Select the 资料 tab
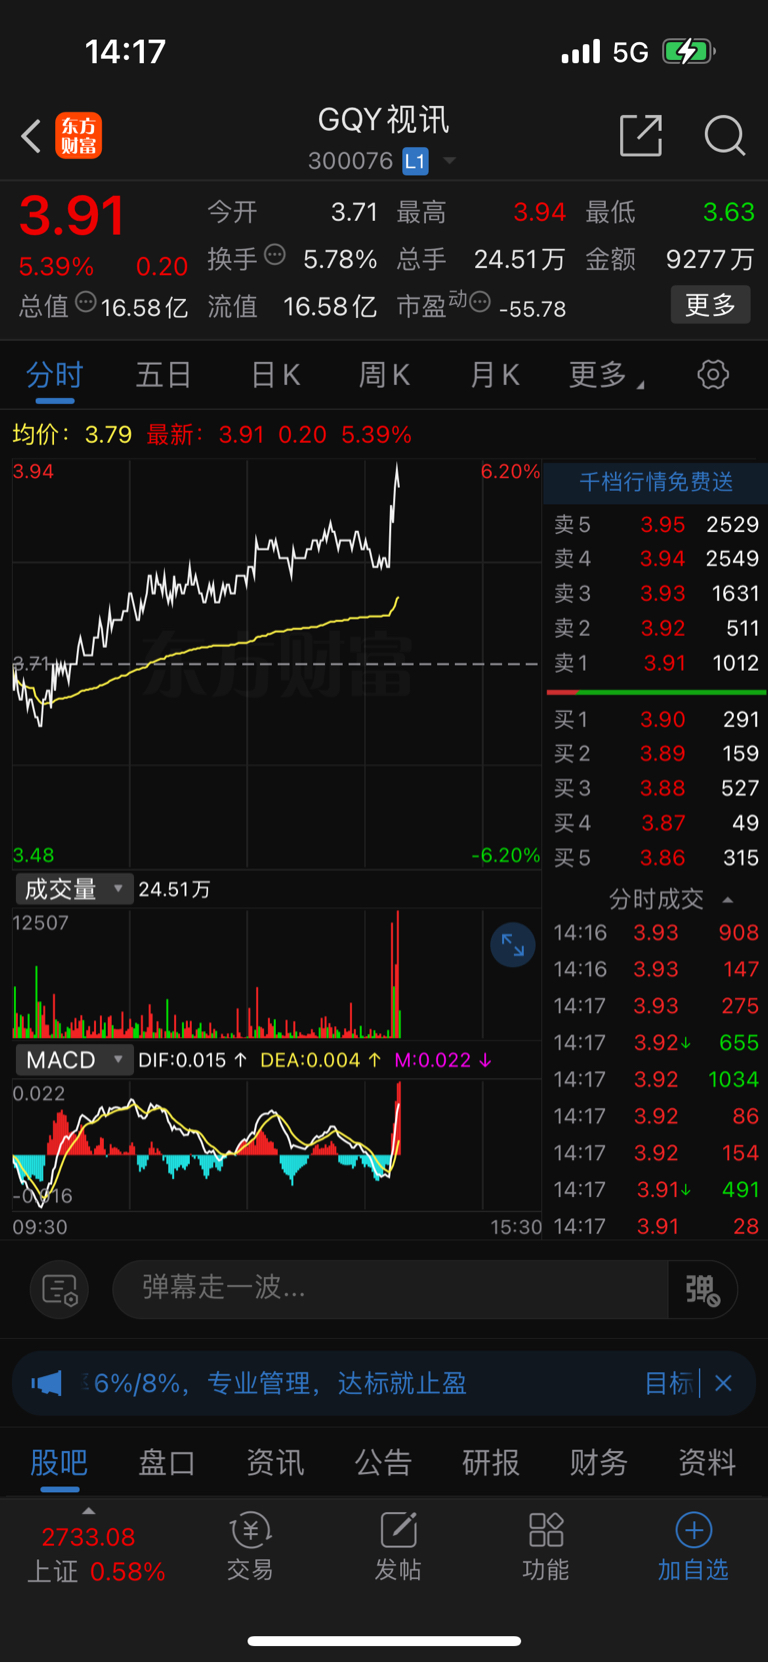 click(707, 1463)
